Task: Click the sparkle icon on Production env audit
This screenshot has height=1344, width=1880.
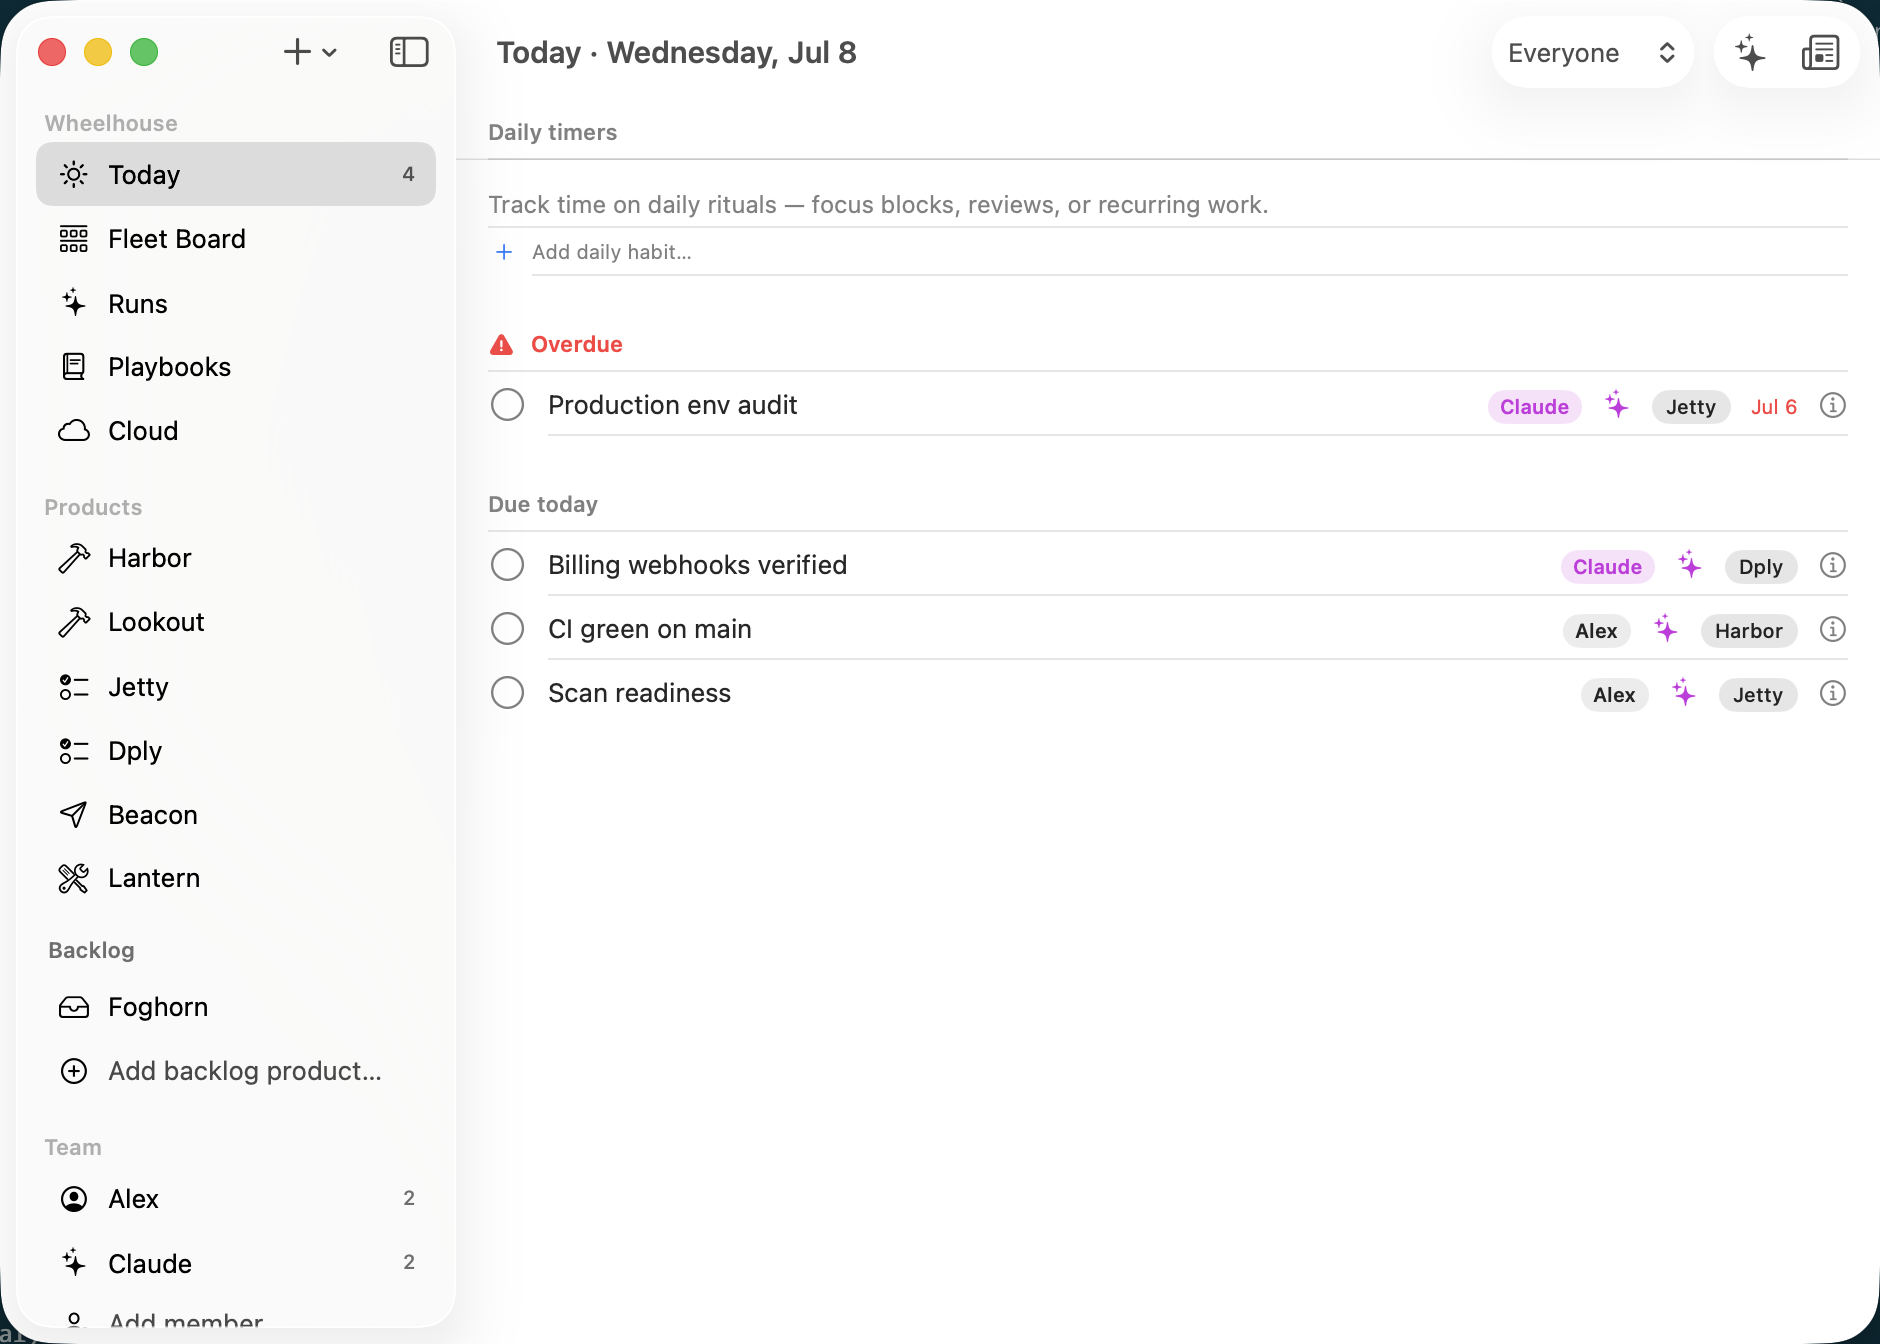Action: pyautogui.click(x=1617, y=405)
